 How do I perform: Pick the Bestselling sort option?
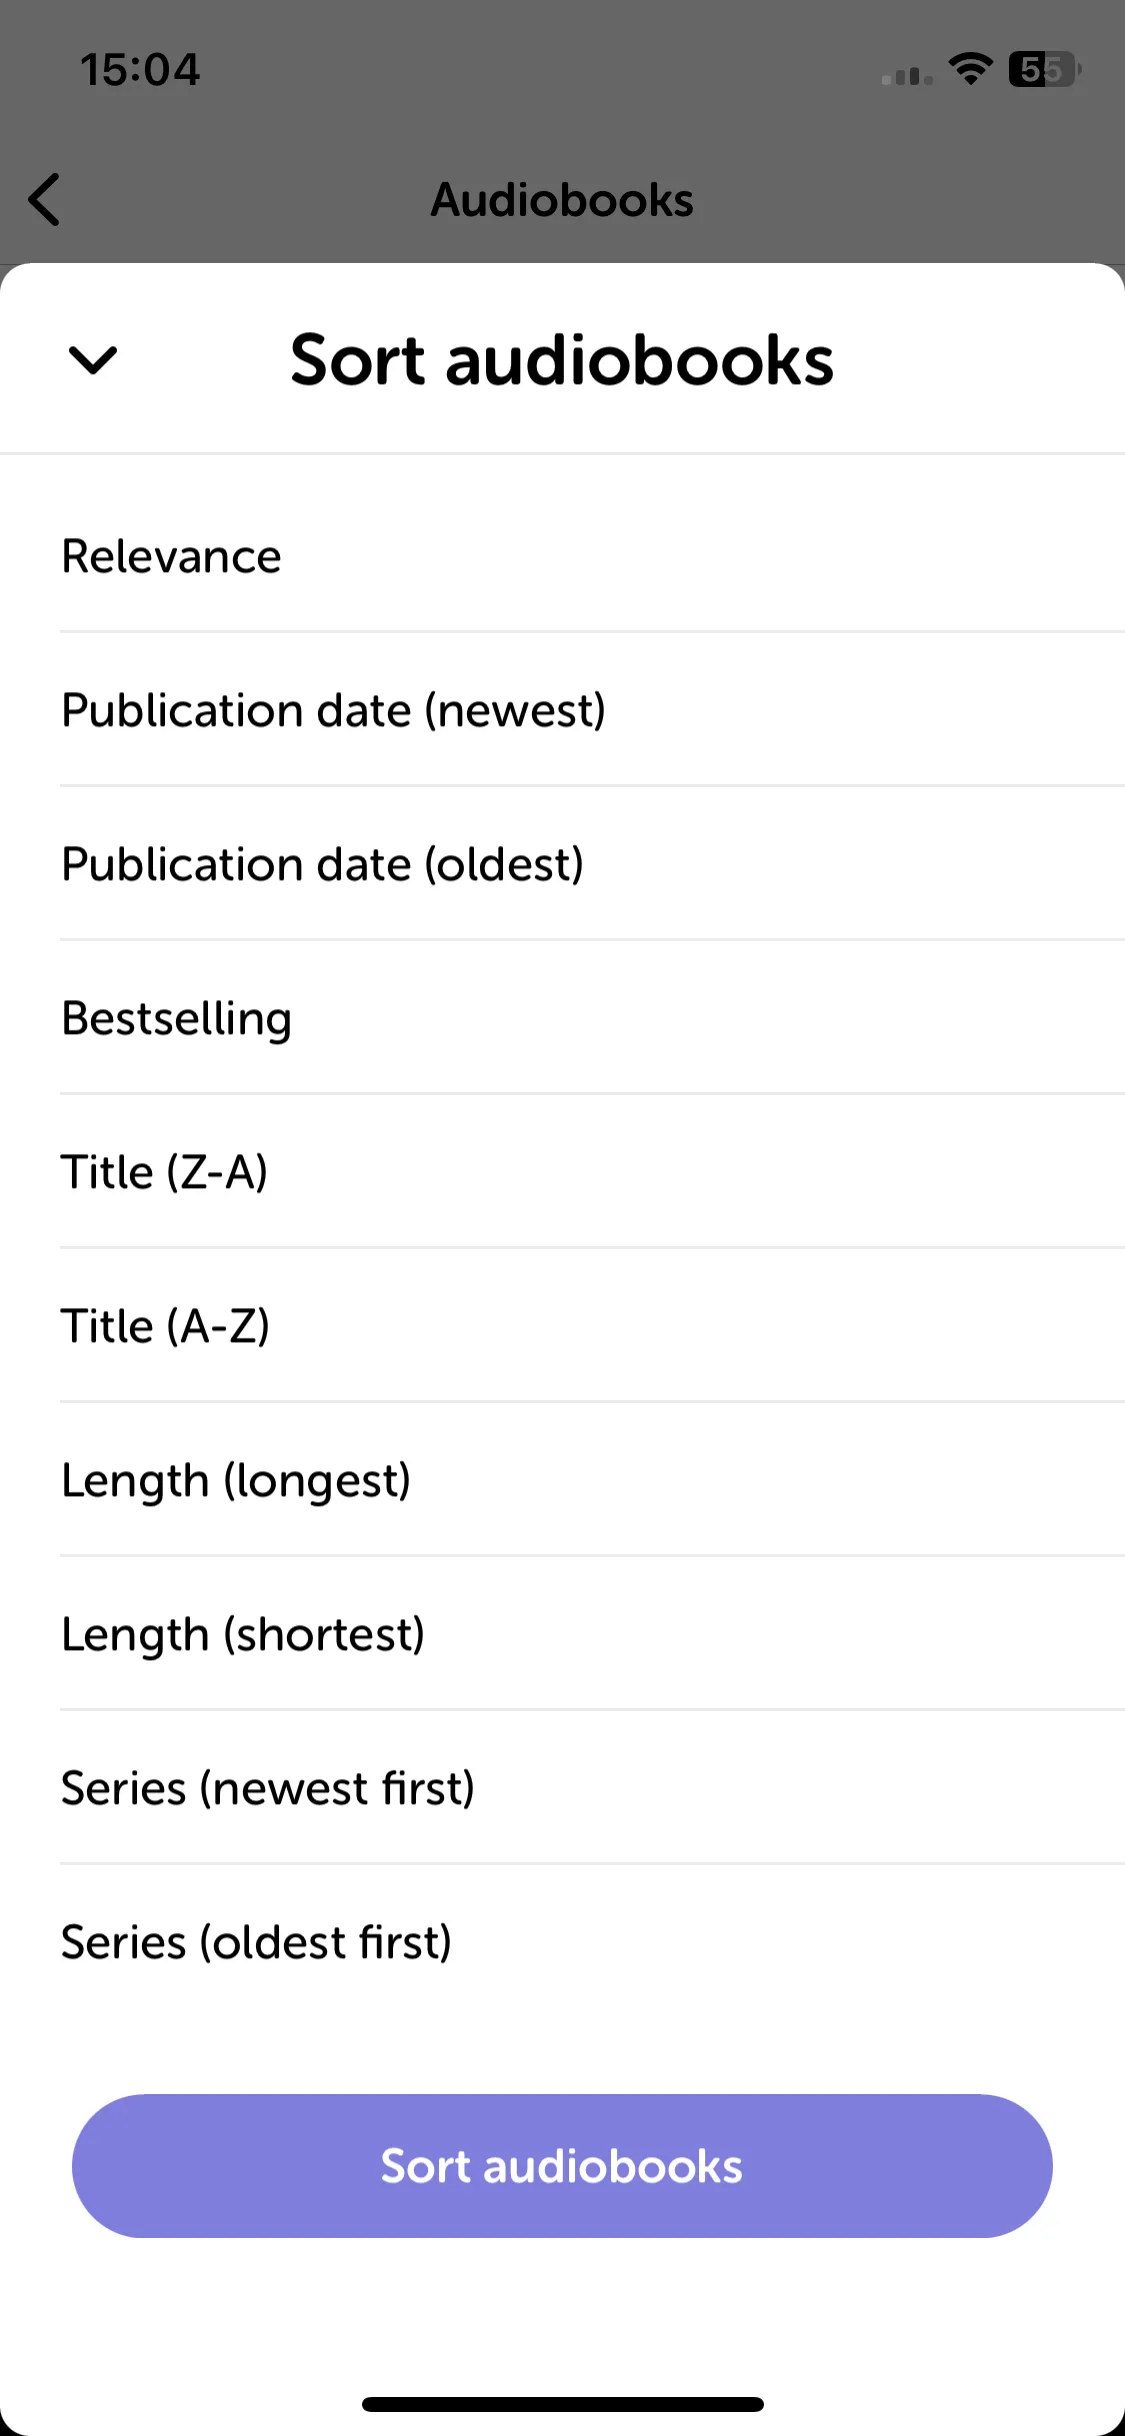coord(562,1018)
